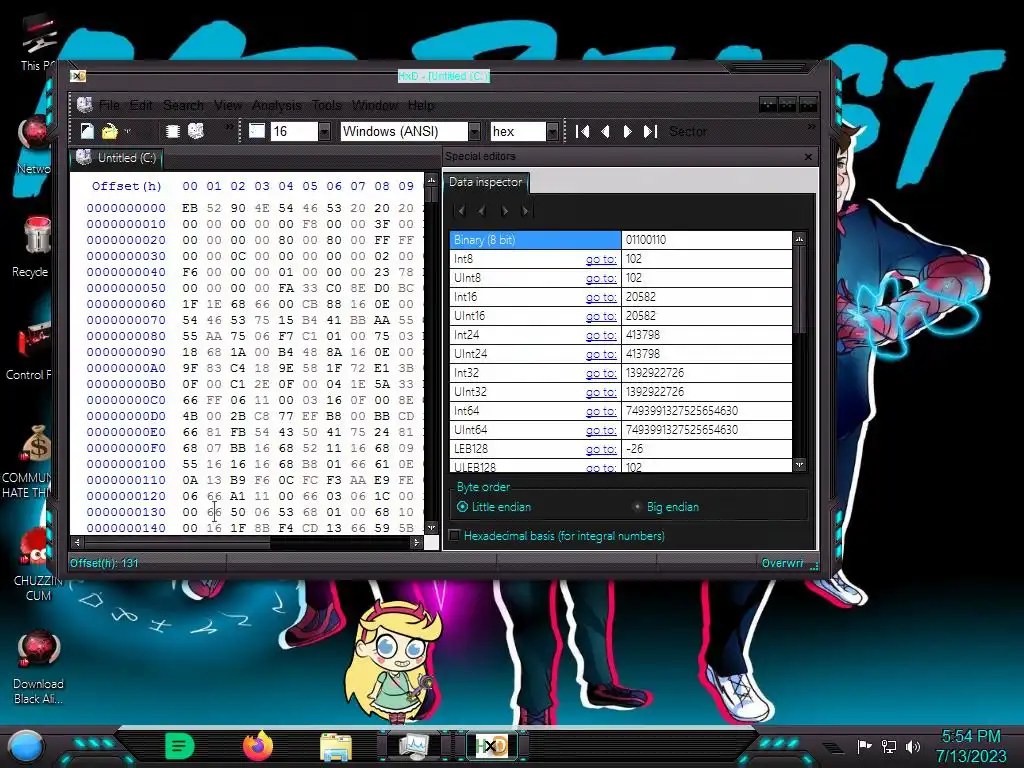
Task: Select Big endian byte order
Action: [x=665, y=507]
